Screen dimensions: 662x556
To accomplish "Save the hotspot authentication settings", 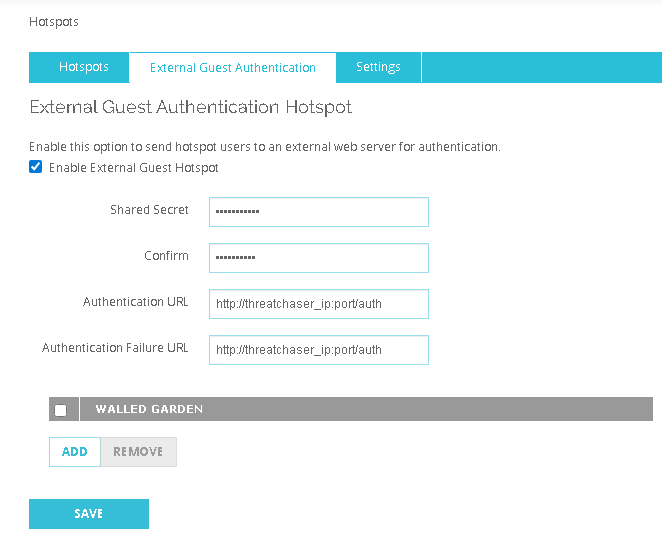I will pos(88,514).
